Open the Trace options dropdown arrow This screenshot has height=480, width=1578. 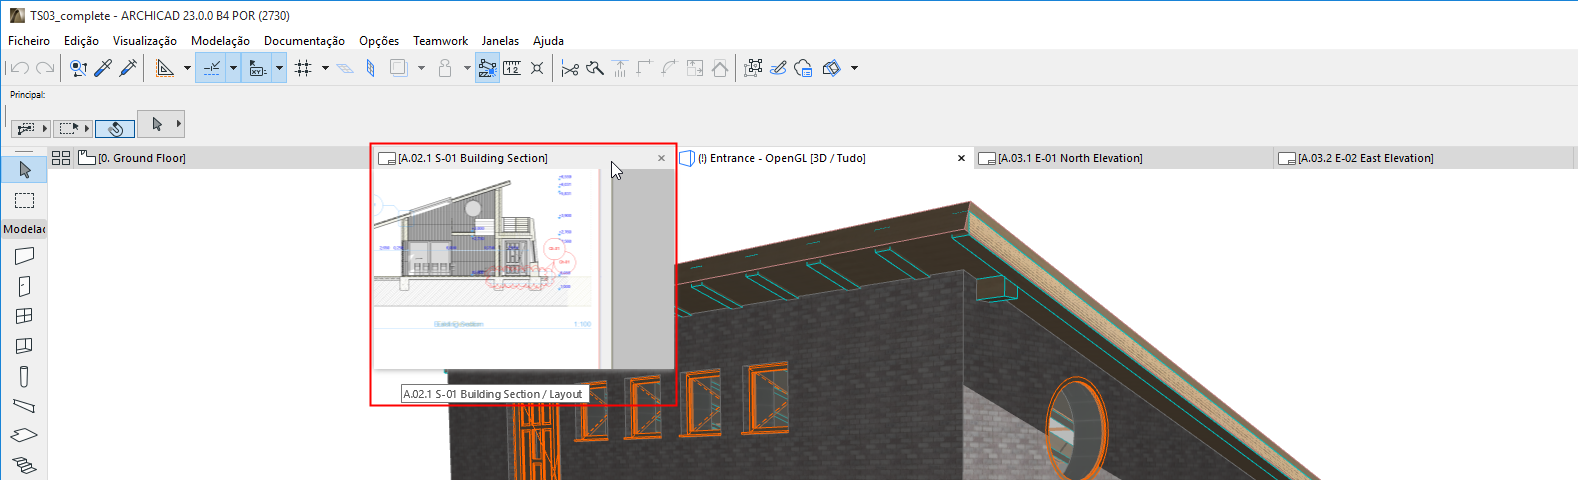(421, 68)
